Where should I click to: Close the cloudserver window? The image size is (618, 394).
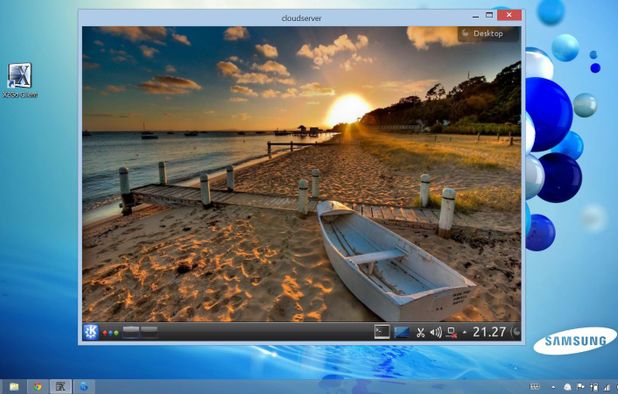tap(509, 15)
